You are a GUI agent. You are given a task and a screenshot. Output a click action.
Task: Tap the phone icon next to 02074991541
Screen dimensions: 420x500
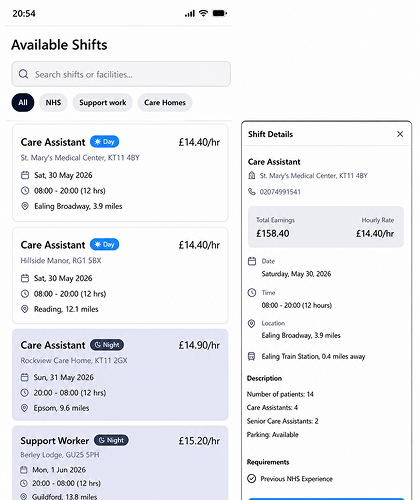pyautogui.click(x=252, y=192)
